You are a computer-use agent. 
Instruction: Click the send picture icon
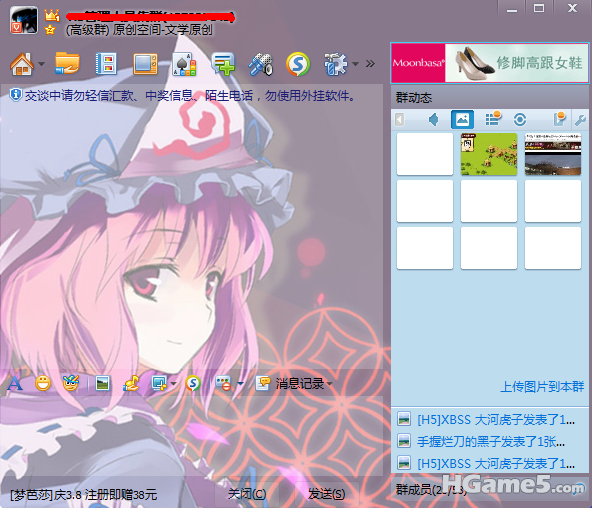[x=102, y=384]
